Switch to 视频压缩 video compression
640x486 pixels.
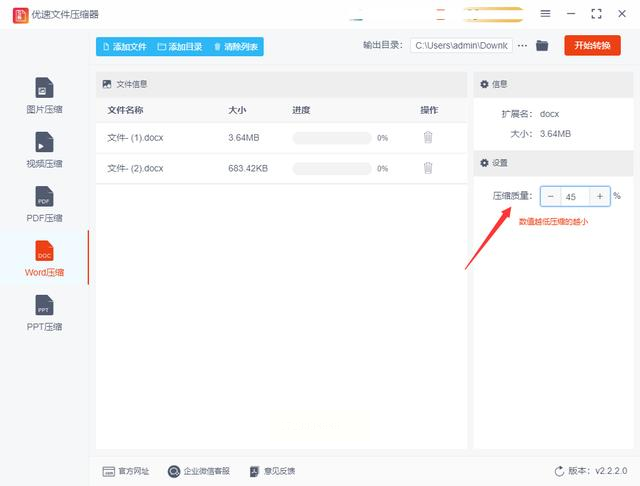point(44,150)
